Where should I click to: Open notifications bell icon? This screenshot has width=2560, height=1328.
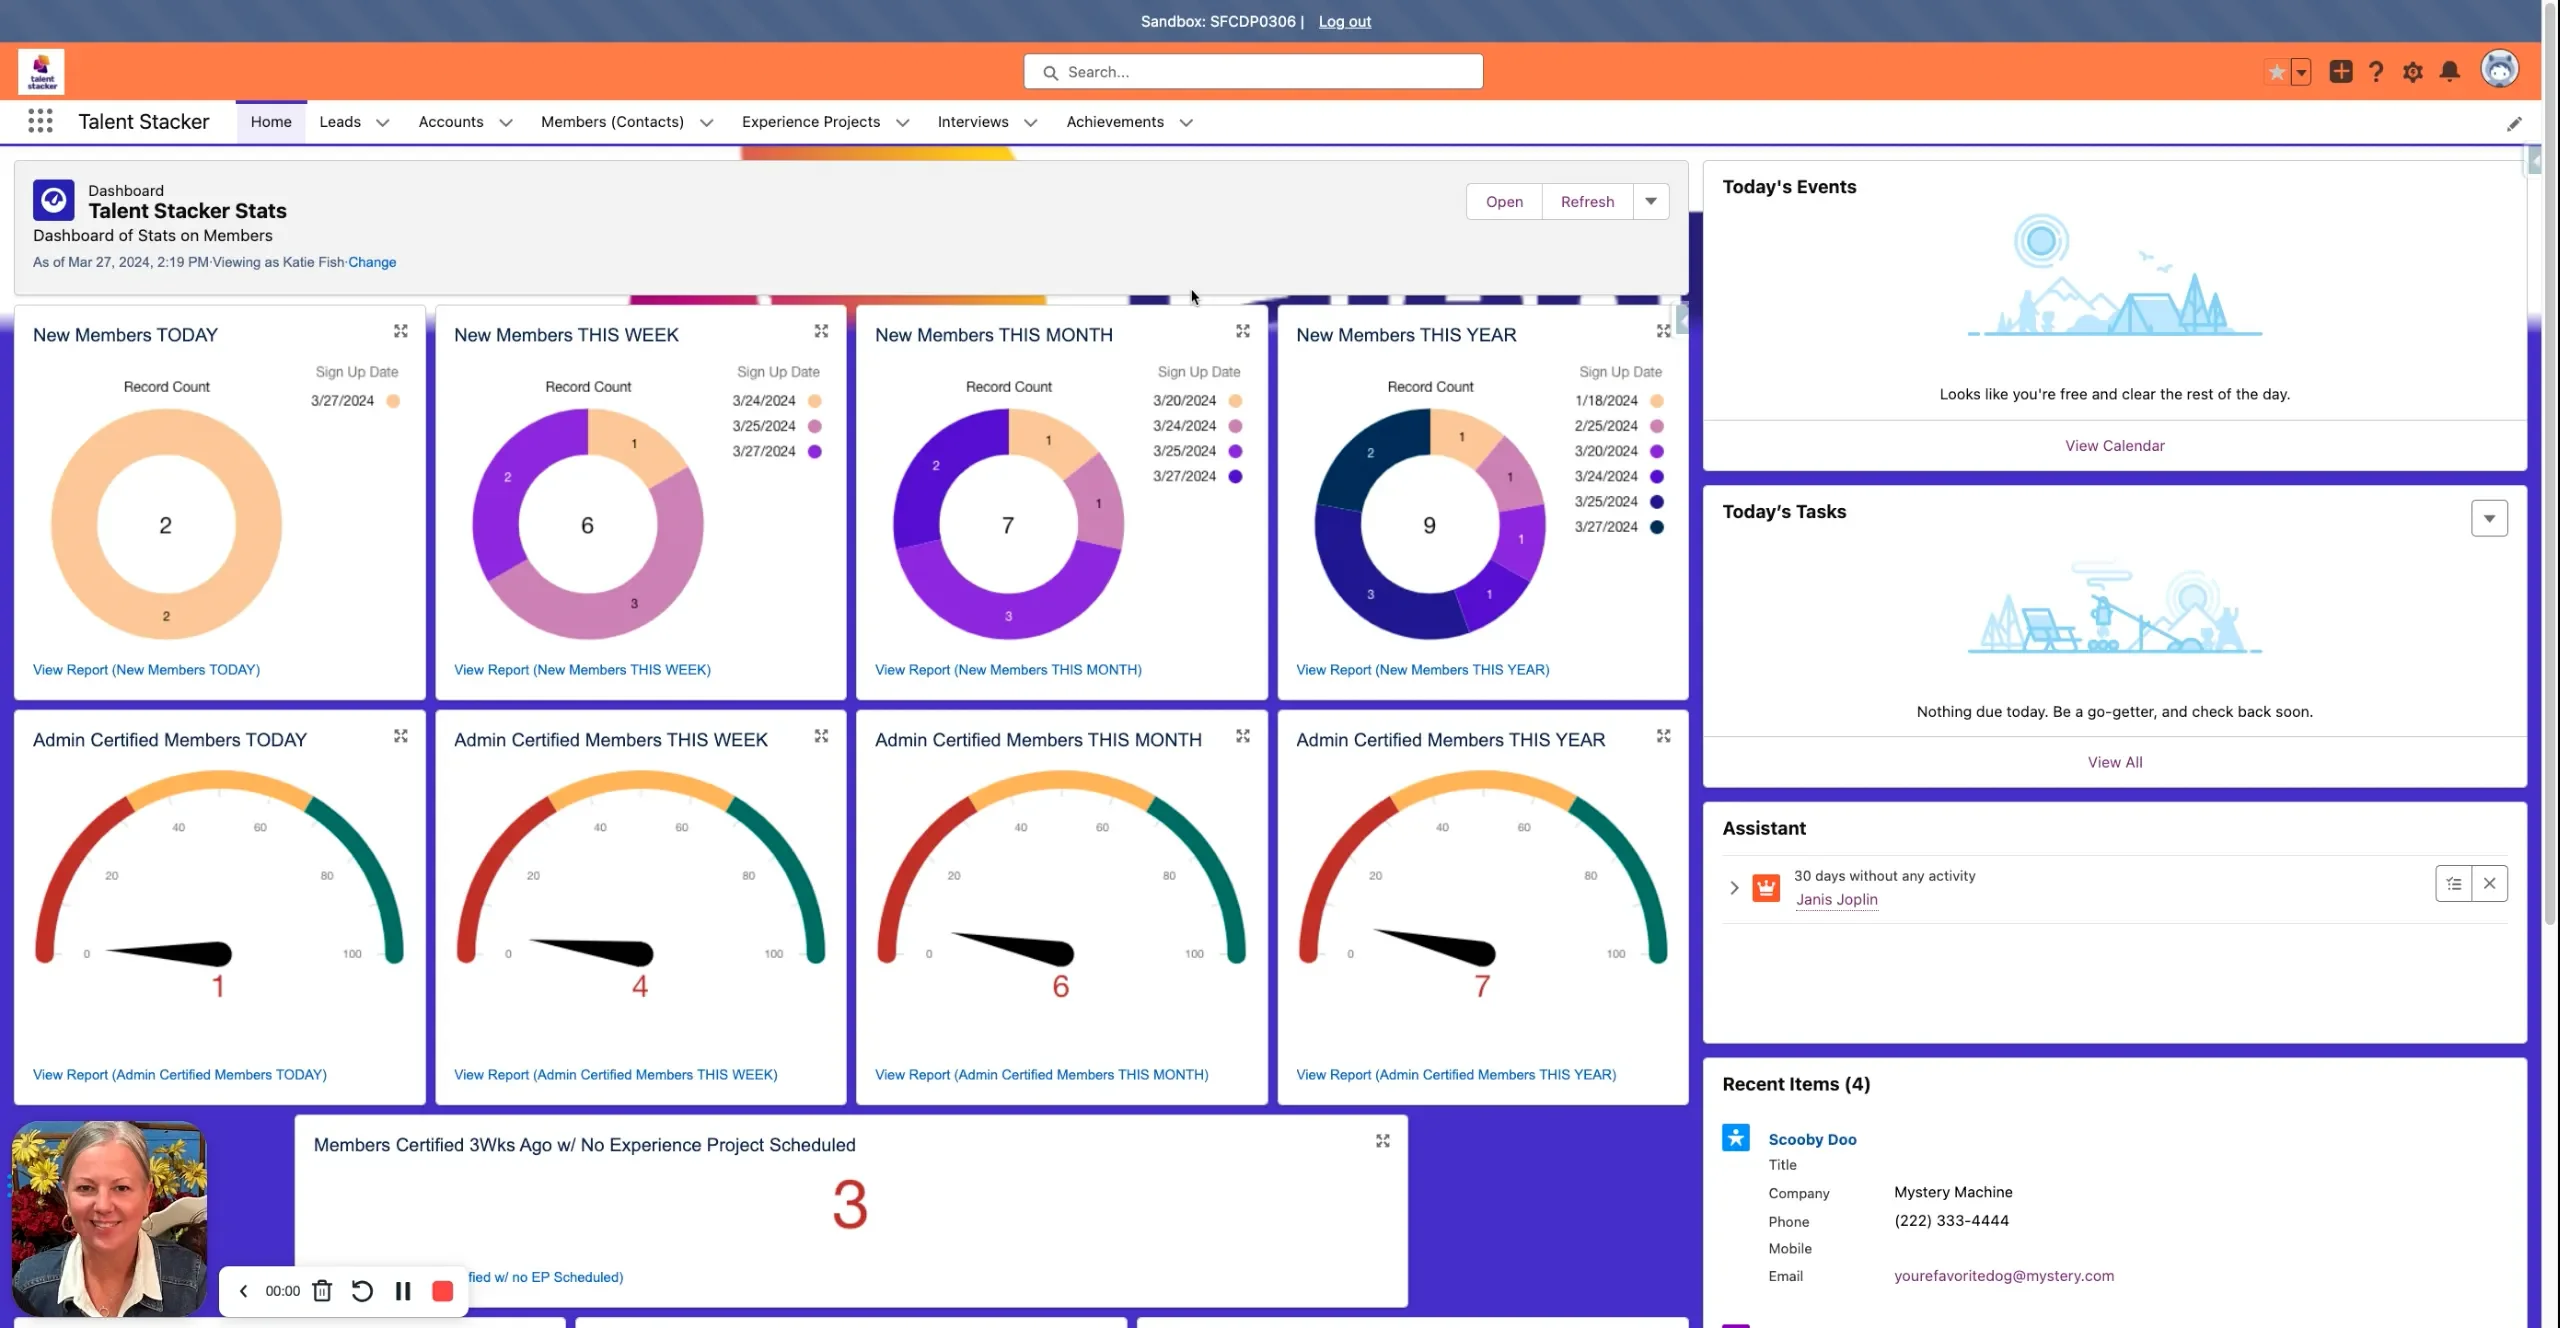coord(2450,71)
